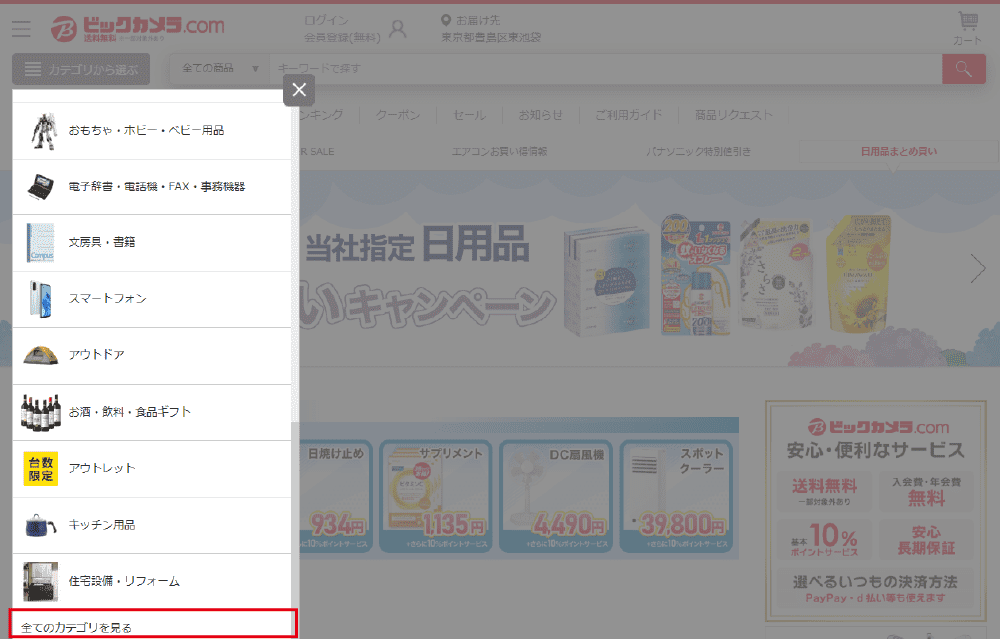The height and width of the screenshot is (639, 1000).
Task: Click the yellow 台数限定 outlet icon
Action: [41, 469]
